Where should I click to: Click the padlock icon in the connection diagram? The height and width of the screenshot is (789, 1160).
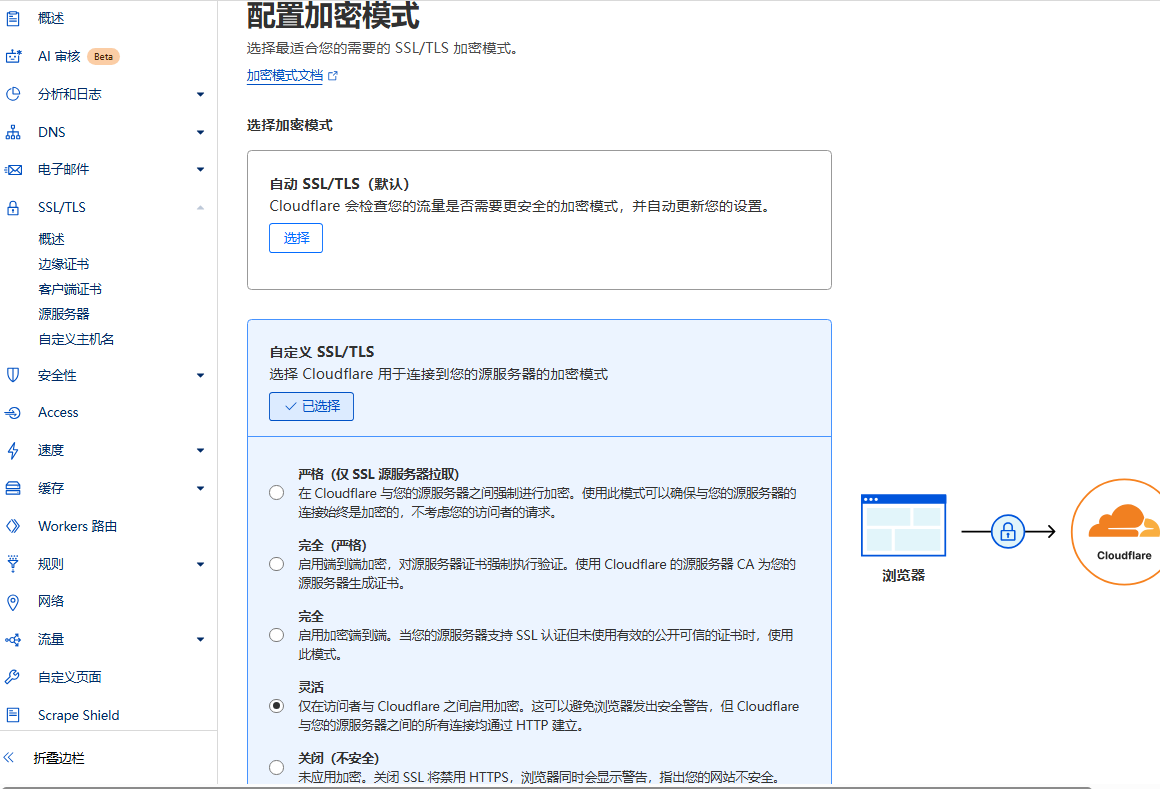click(1008, 532)
